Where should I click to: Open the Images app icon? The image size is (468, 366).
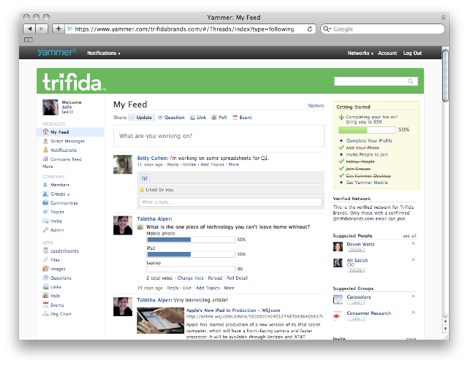point(46,269)
